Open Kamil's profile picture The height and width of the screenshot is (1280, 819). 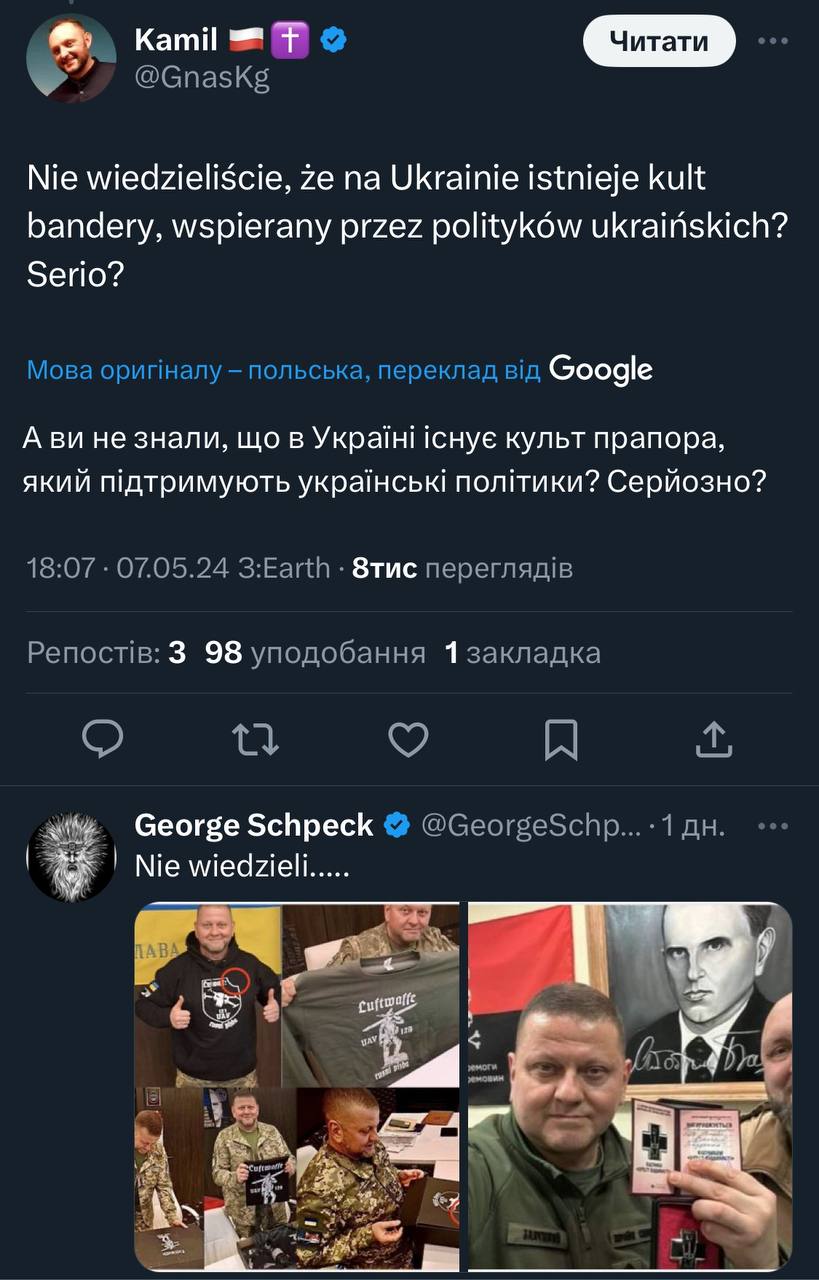click(71, 57)
